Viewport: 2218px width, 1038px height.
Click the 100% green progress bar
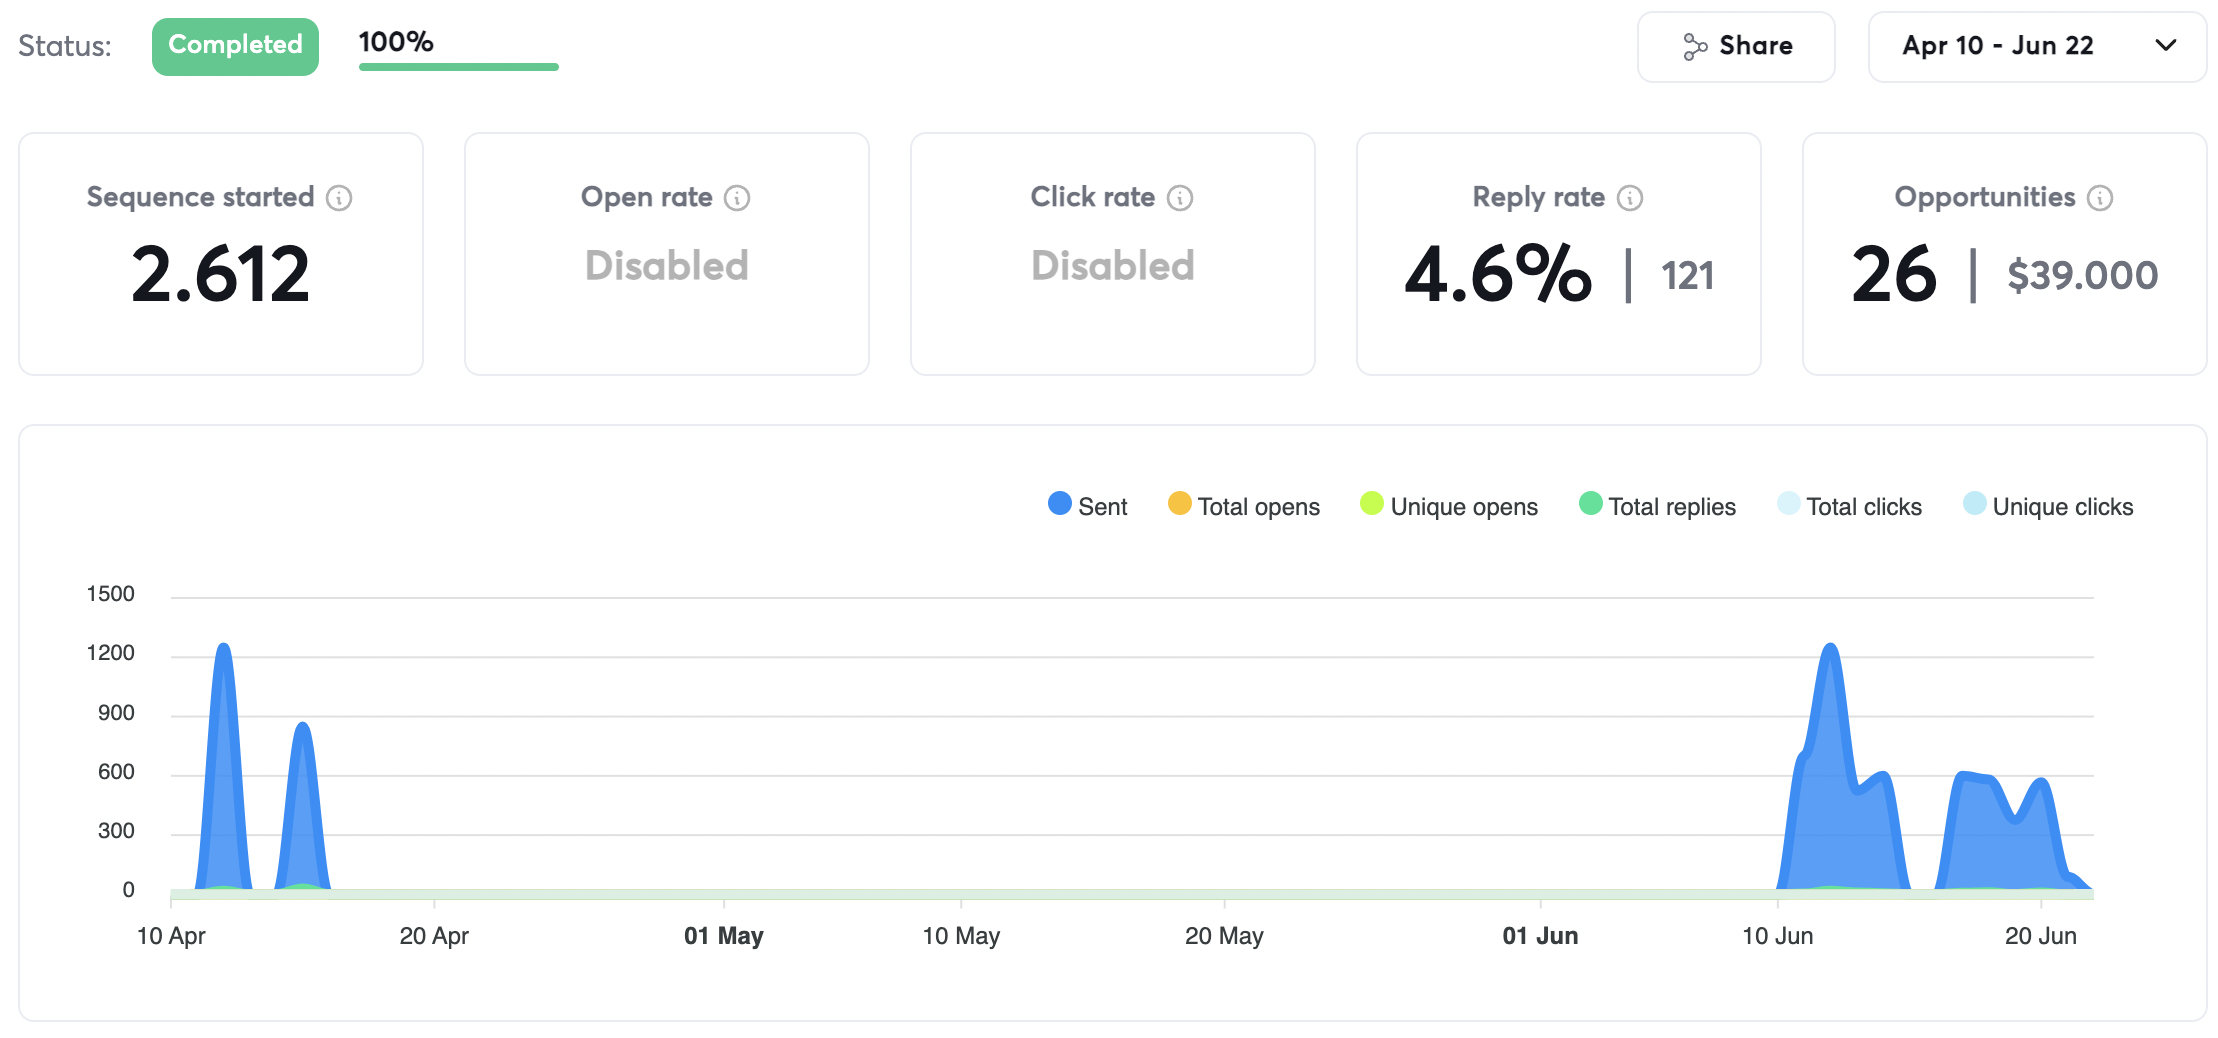pyautogui.click(x=458, y=67)
